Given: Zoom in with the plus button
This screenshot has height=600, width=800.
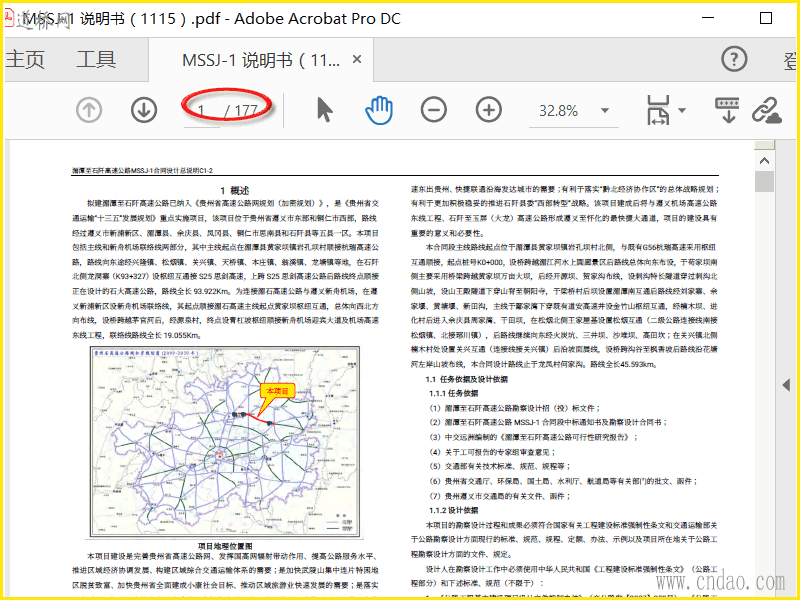Looking at the screenshot, I should pos(489,110).
